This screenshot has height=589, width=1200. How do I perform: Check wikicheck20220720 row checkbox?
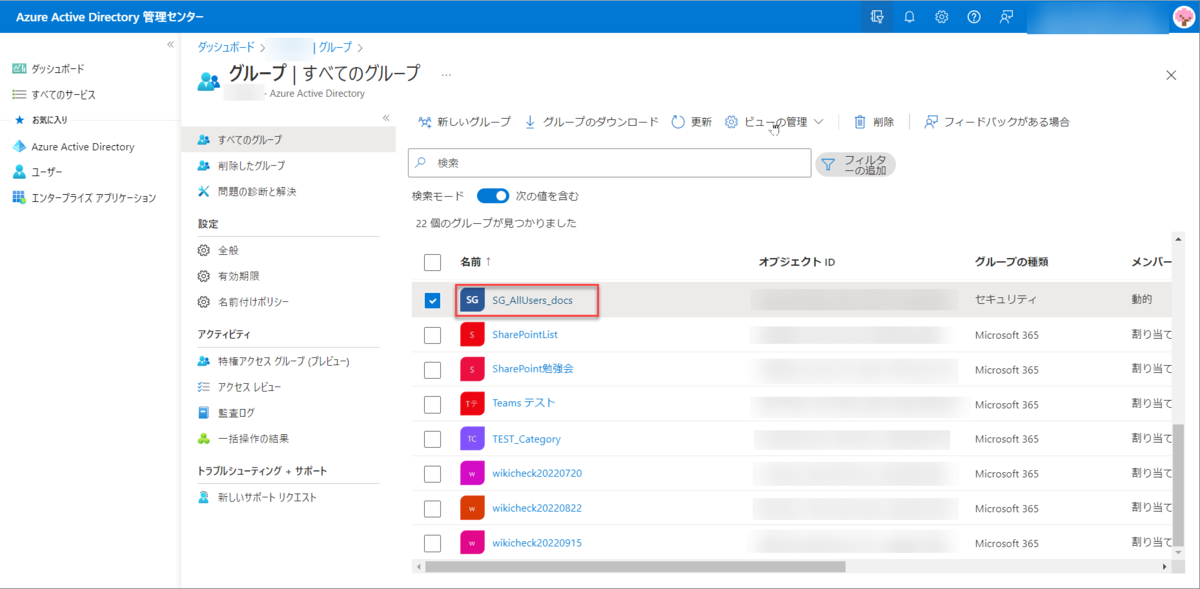click(x=432, y=474)
